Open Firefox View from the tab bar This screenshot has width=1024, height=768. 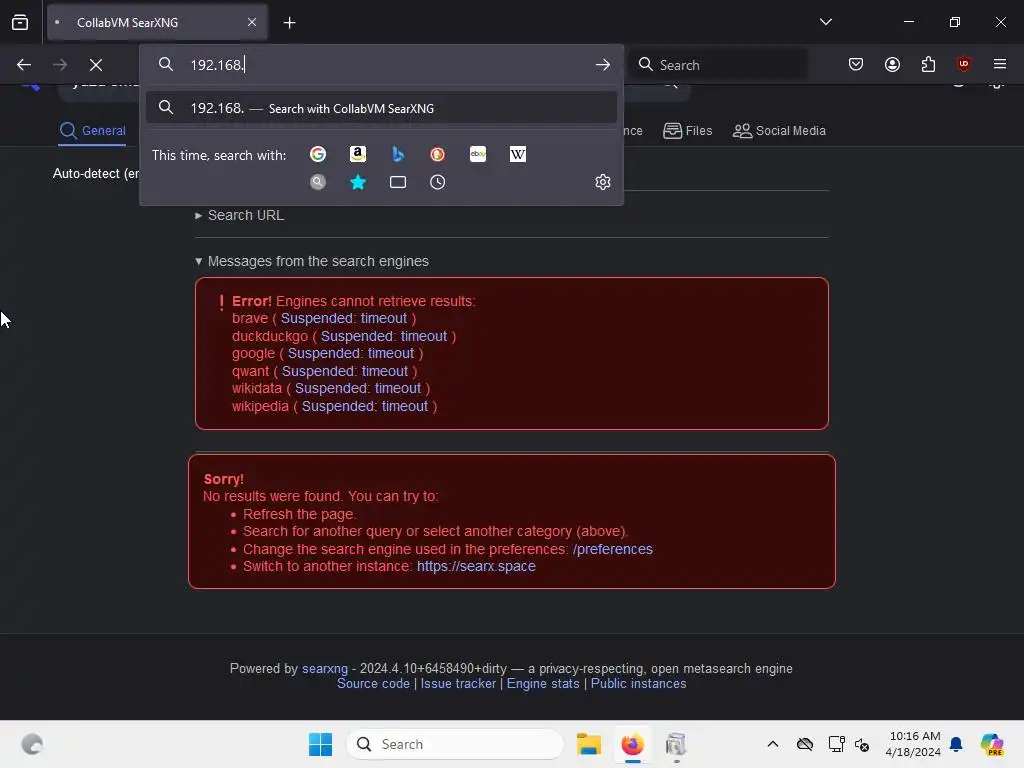pyautogui.click(x=20, y=22)
